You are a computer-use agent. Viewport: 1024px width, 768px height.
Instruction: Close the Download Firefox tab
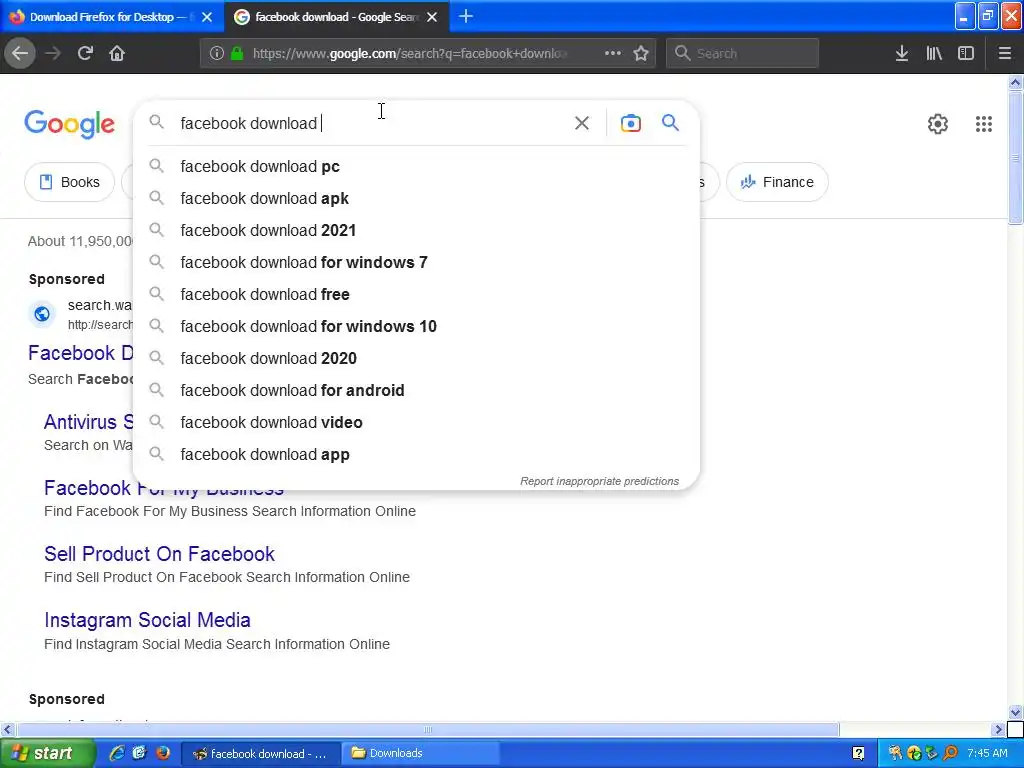click(x=207, y=17)
